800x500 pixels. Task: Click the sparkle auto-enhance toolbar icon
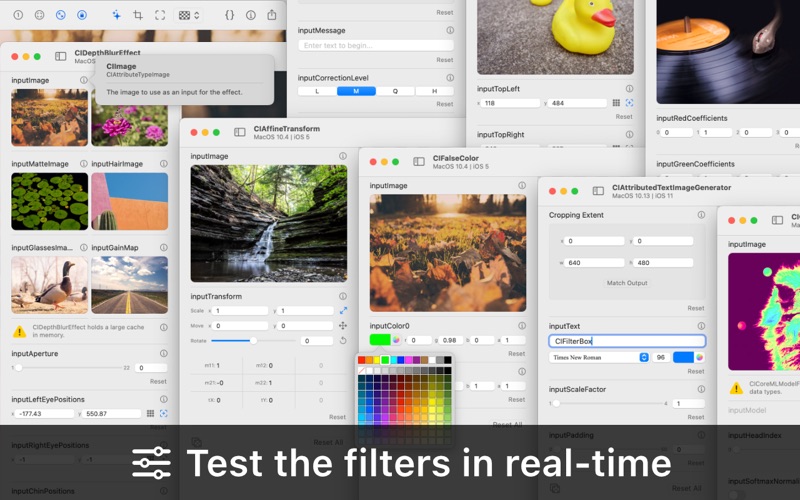coord(116,15)
